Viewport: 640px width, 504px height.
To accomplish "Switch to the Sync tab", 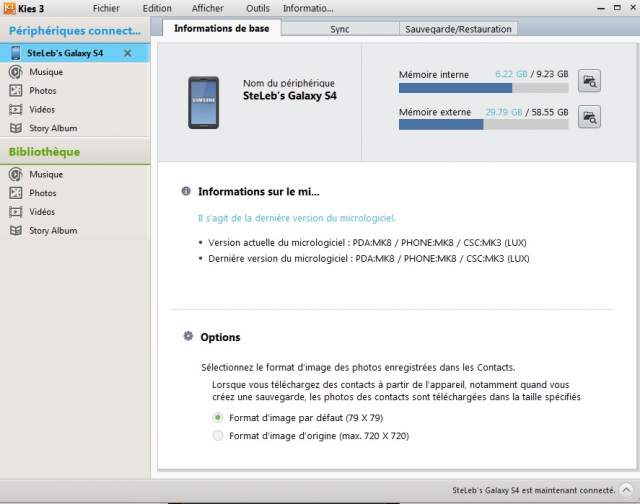I will click(x=340, y=29).
